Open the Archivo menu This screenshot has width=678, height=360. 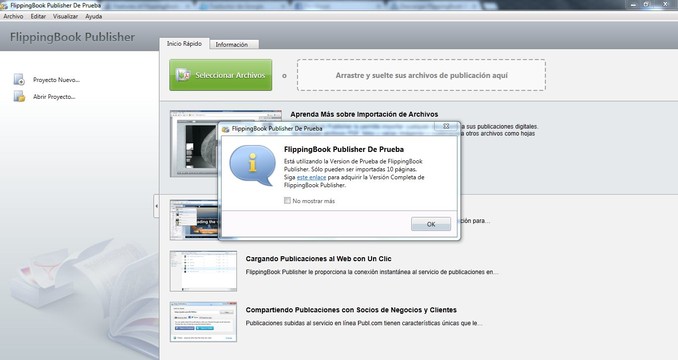(13, 16)
